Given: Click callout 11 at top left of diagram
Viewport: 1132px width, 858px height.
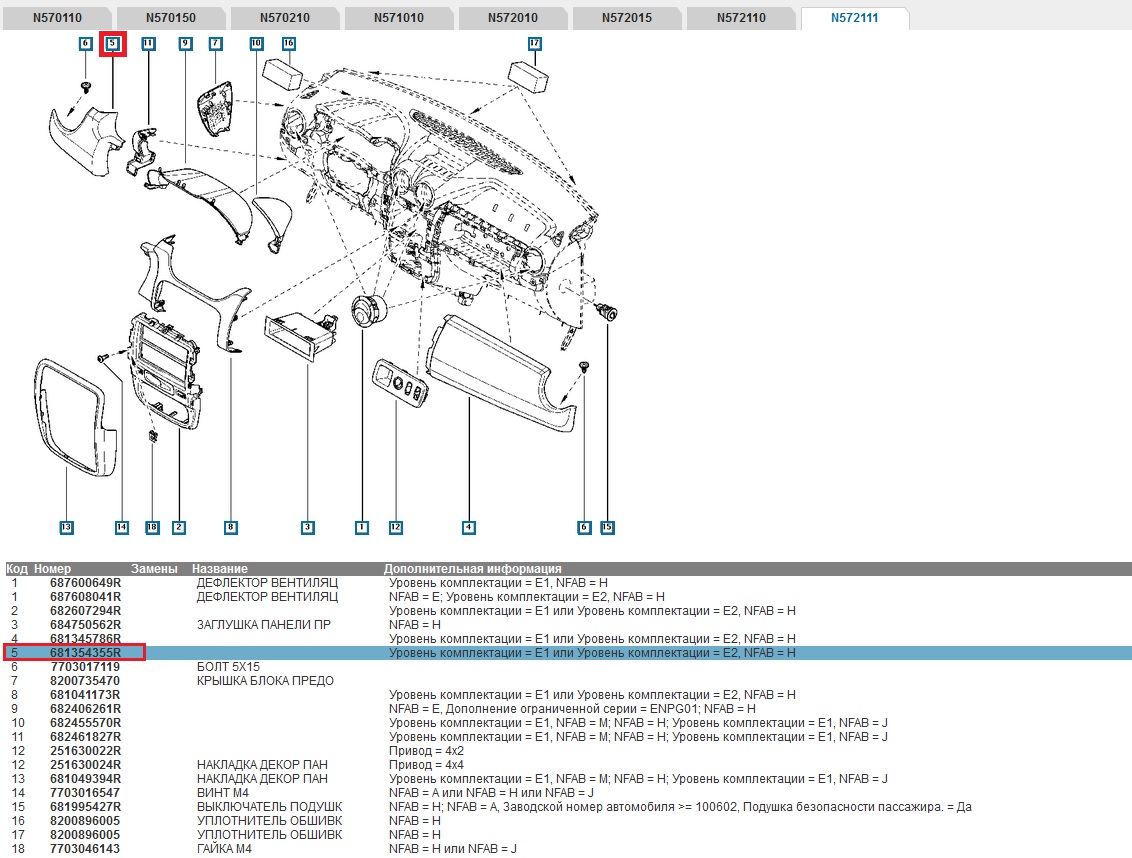Looking at the screenshot, I should pyautogui.click(x=148, y=44).
